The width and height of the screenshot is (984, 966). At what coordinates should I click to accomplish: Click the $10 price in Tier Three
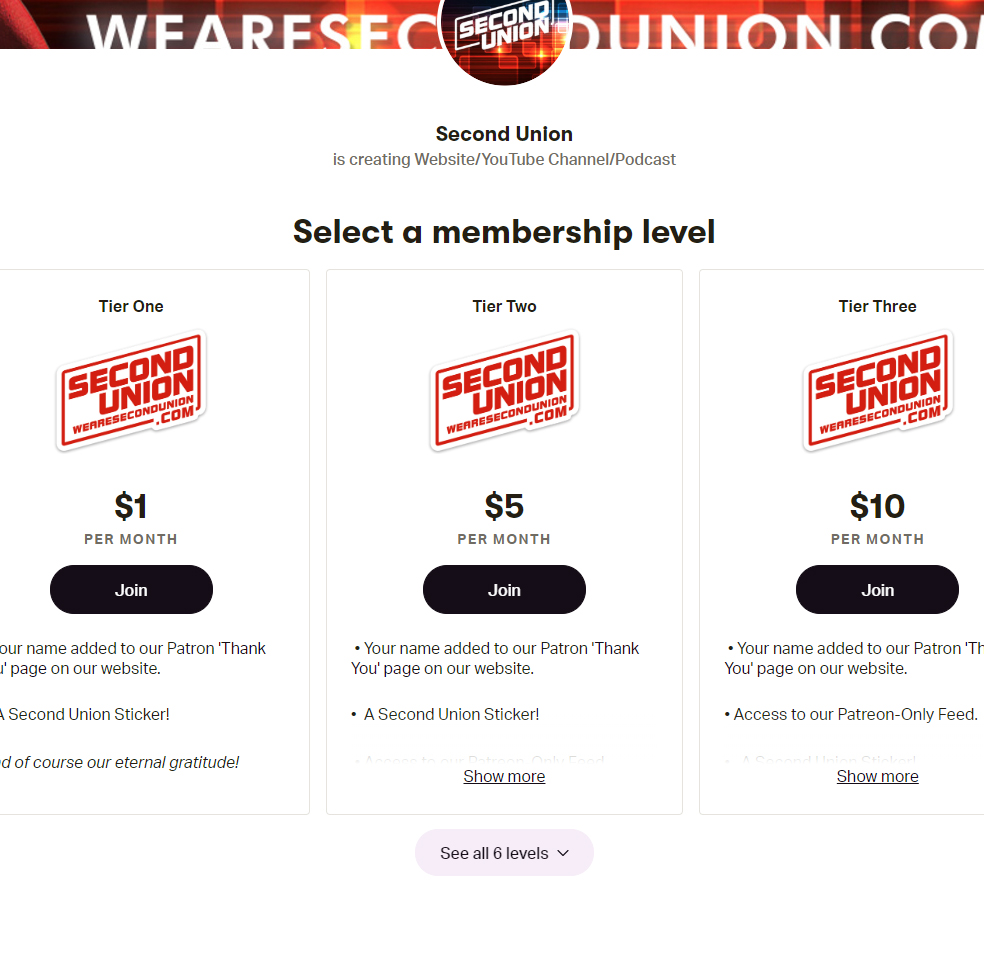pyautogui.click(x=877, y=507)
